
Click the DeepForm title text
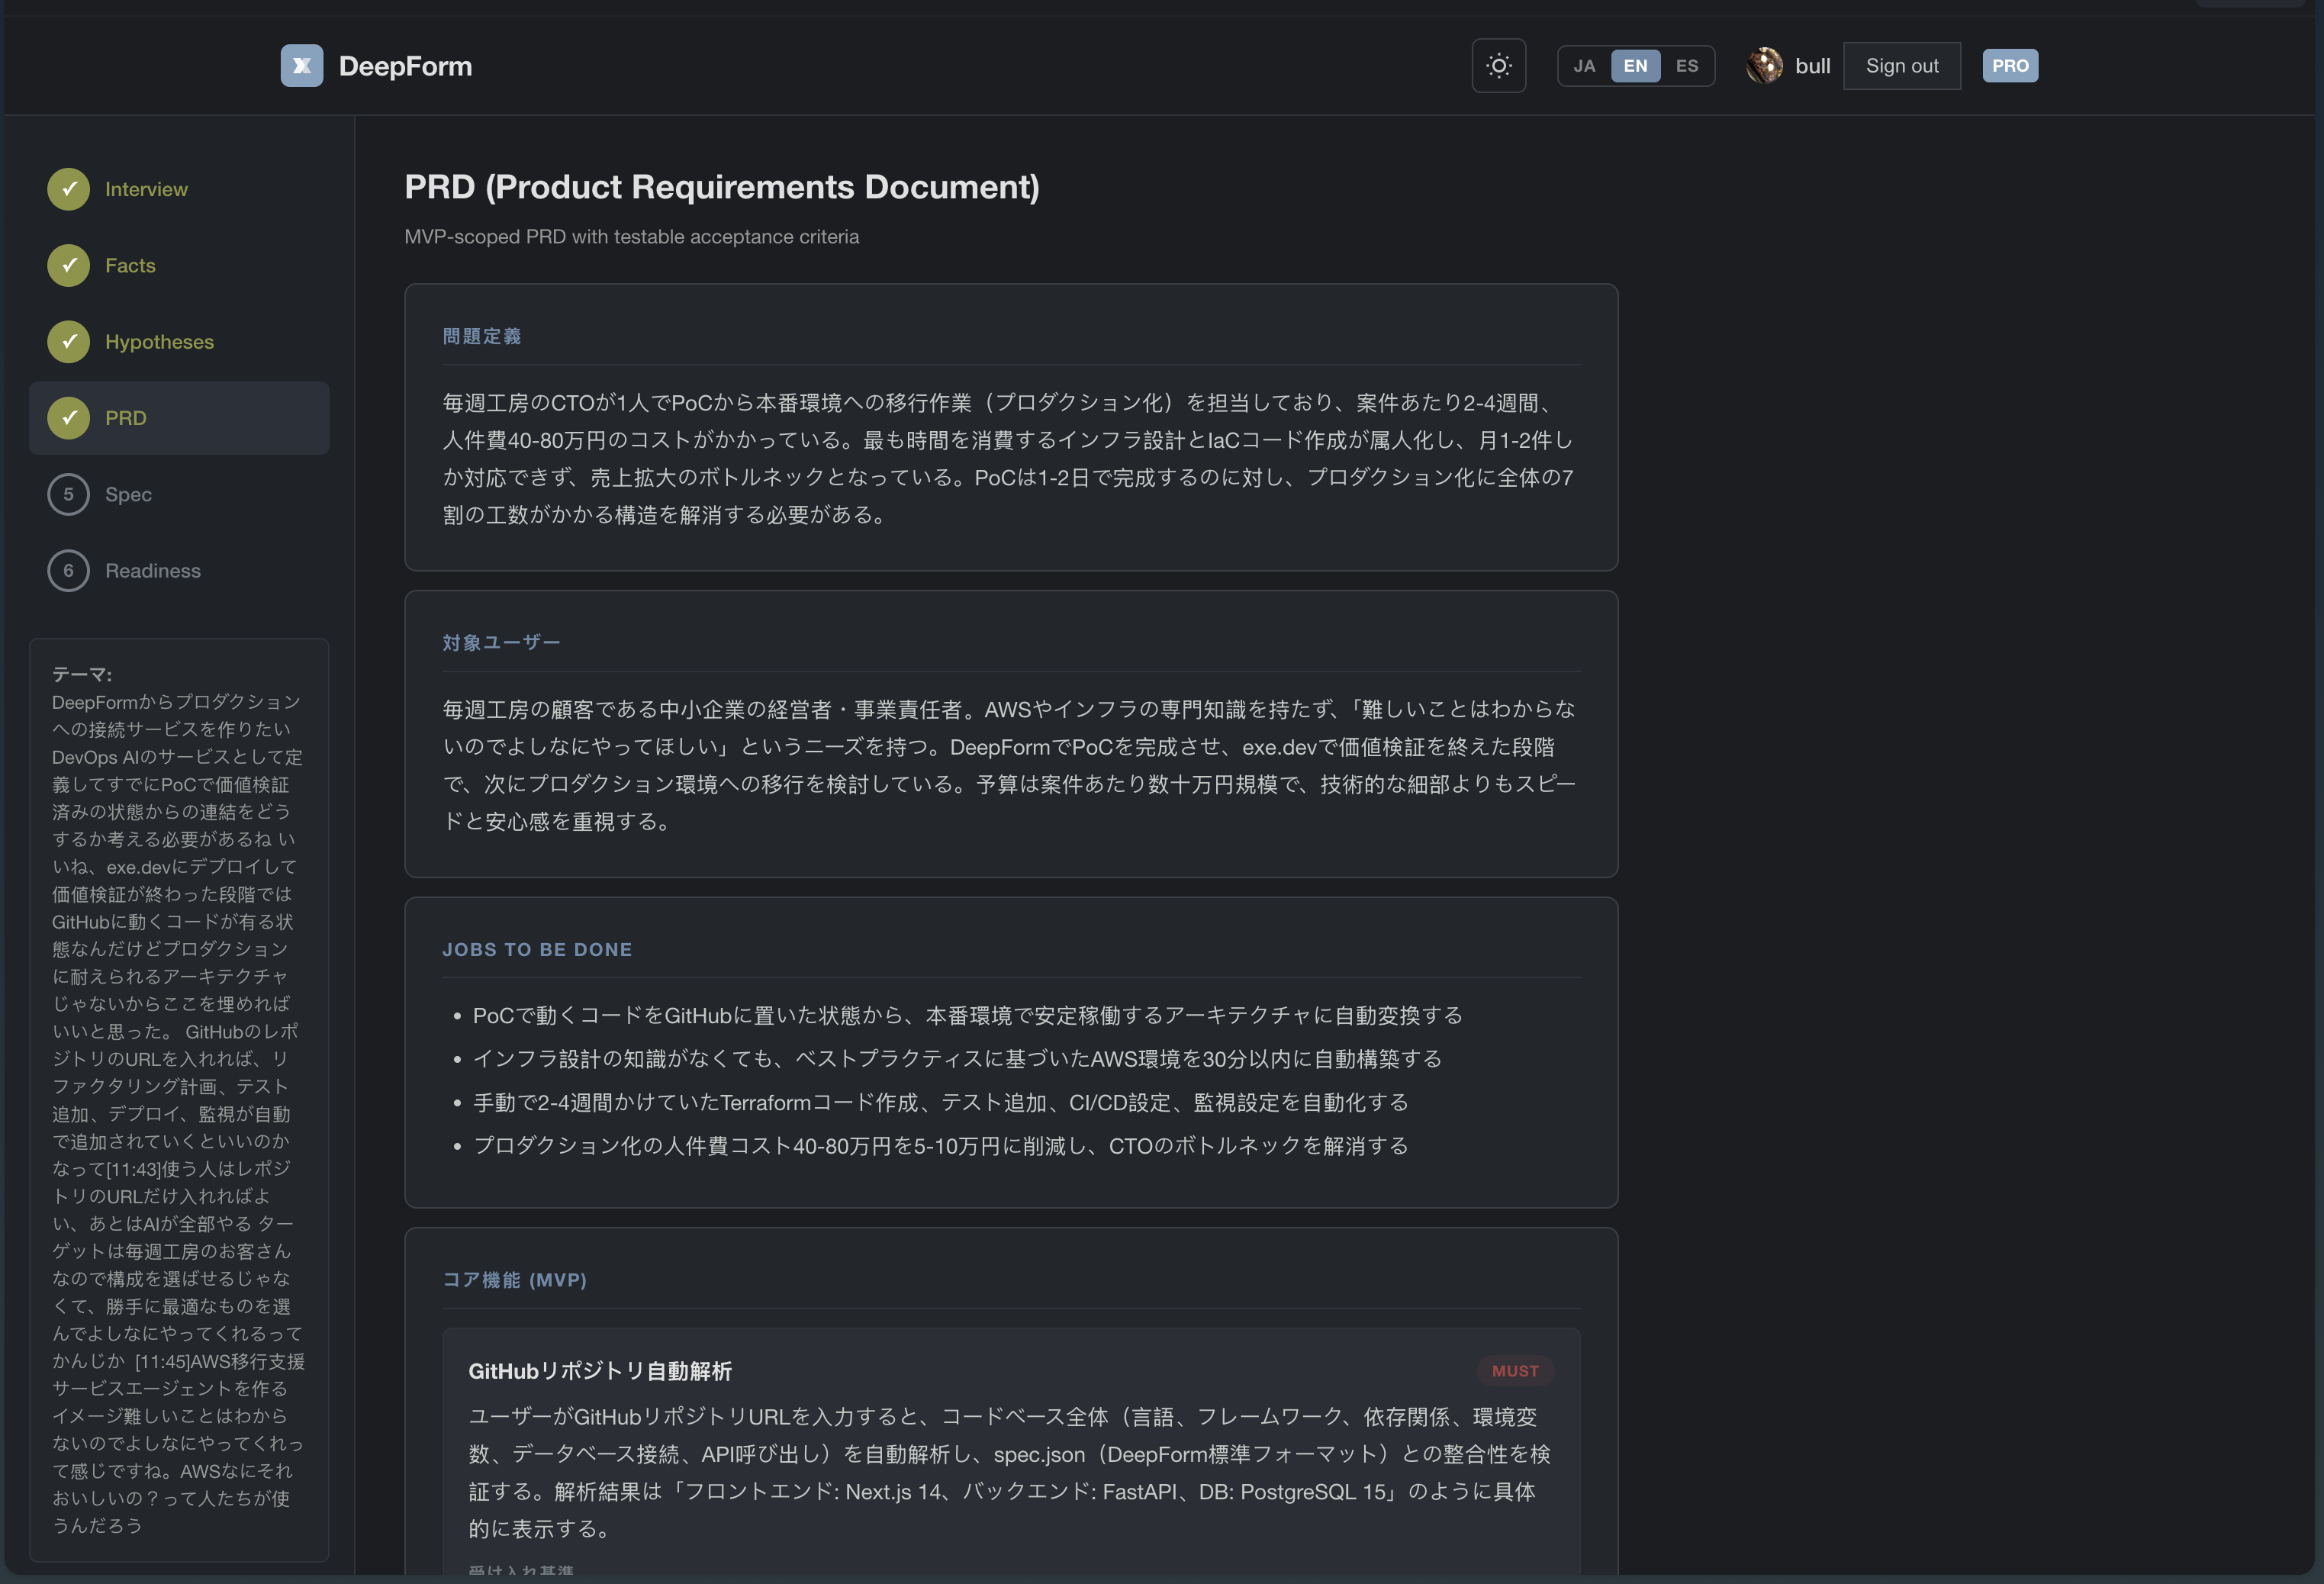coord(405,66)
